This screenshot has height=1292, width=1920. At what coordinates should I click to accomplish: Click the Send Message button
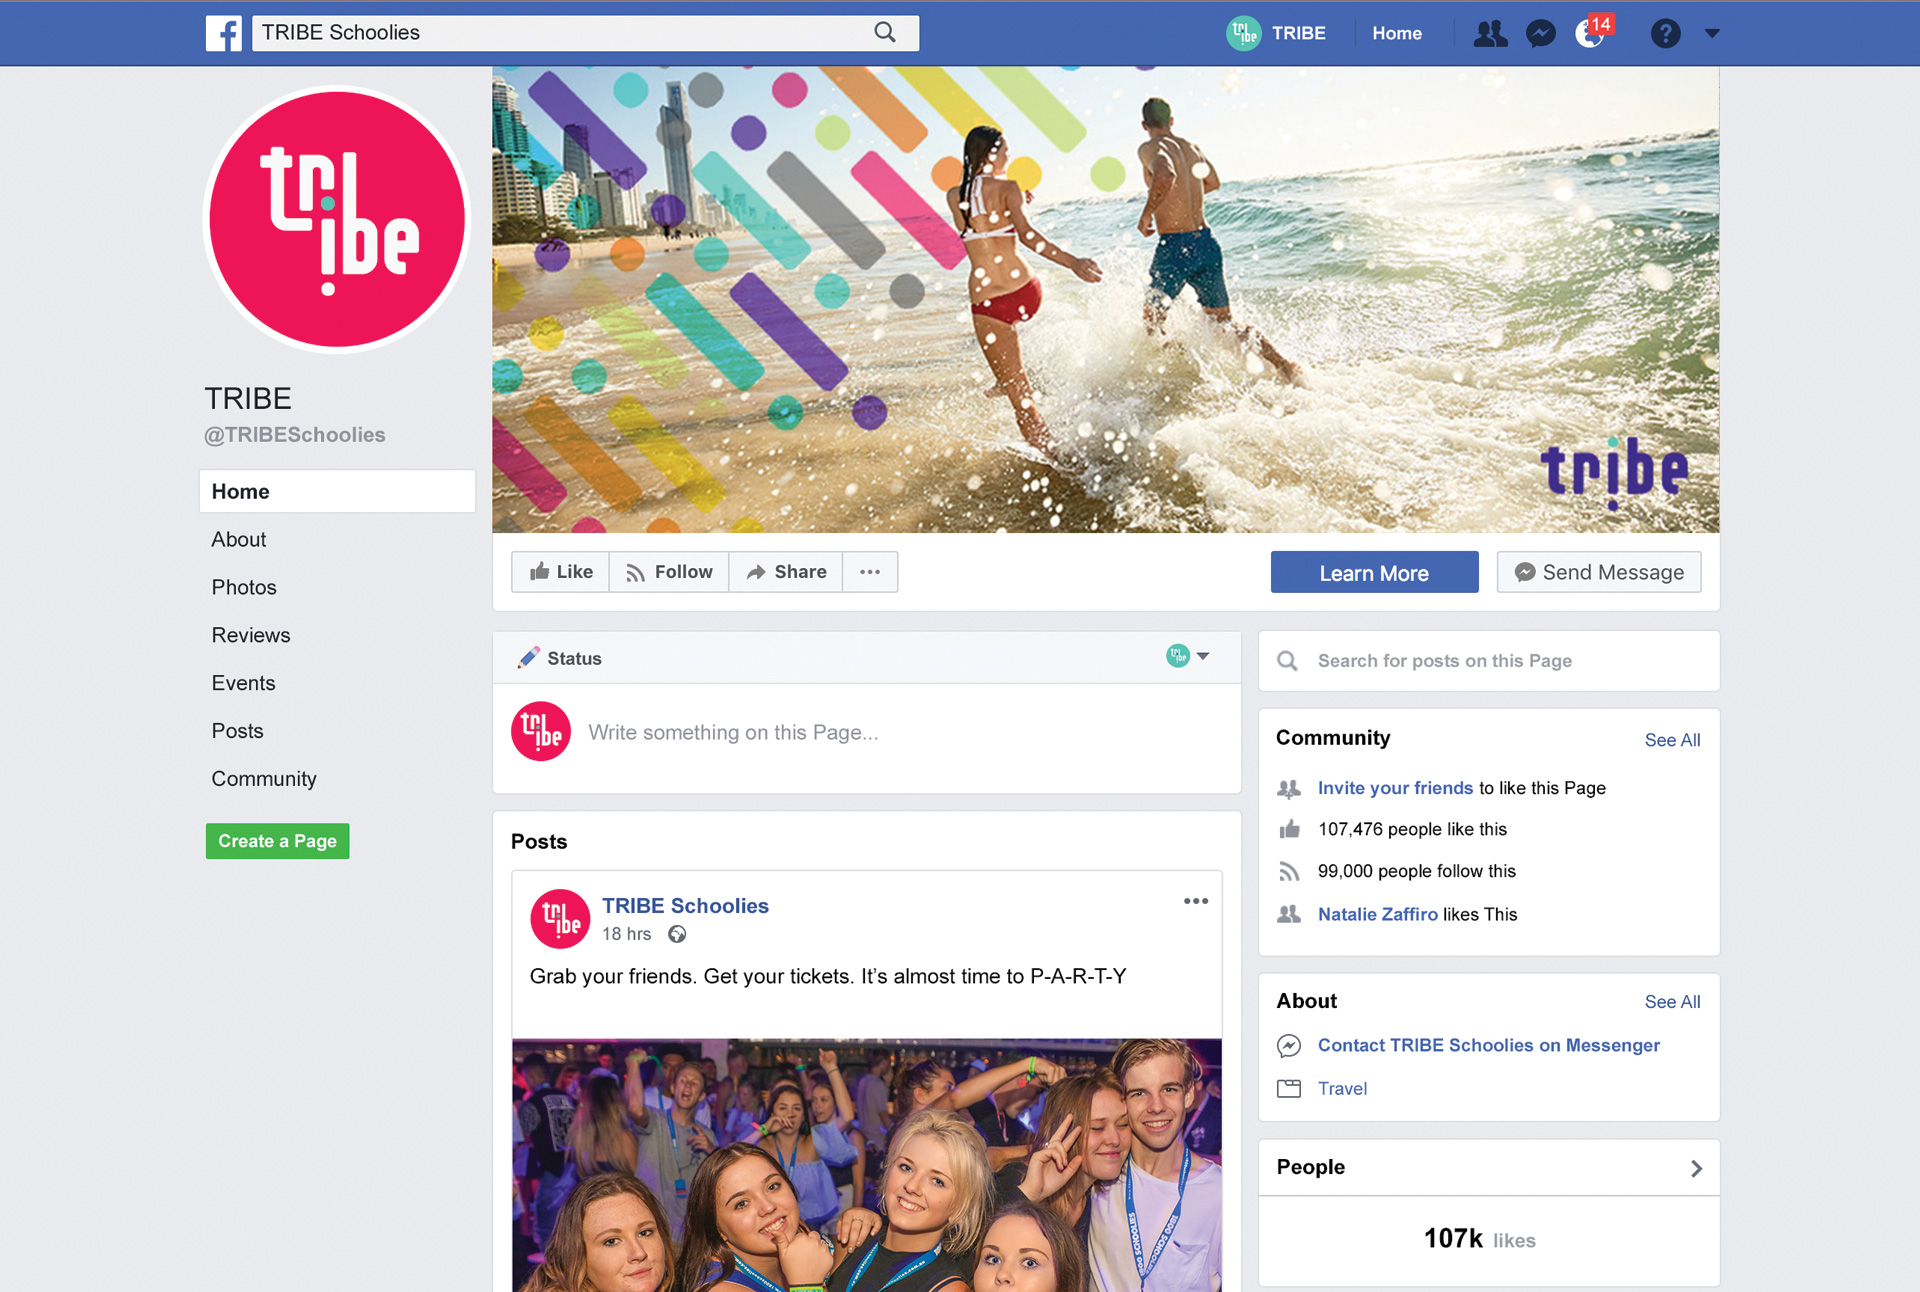1598,572
